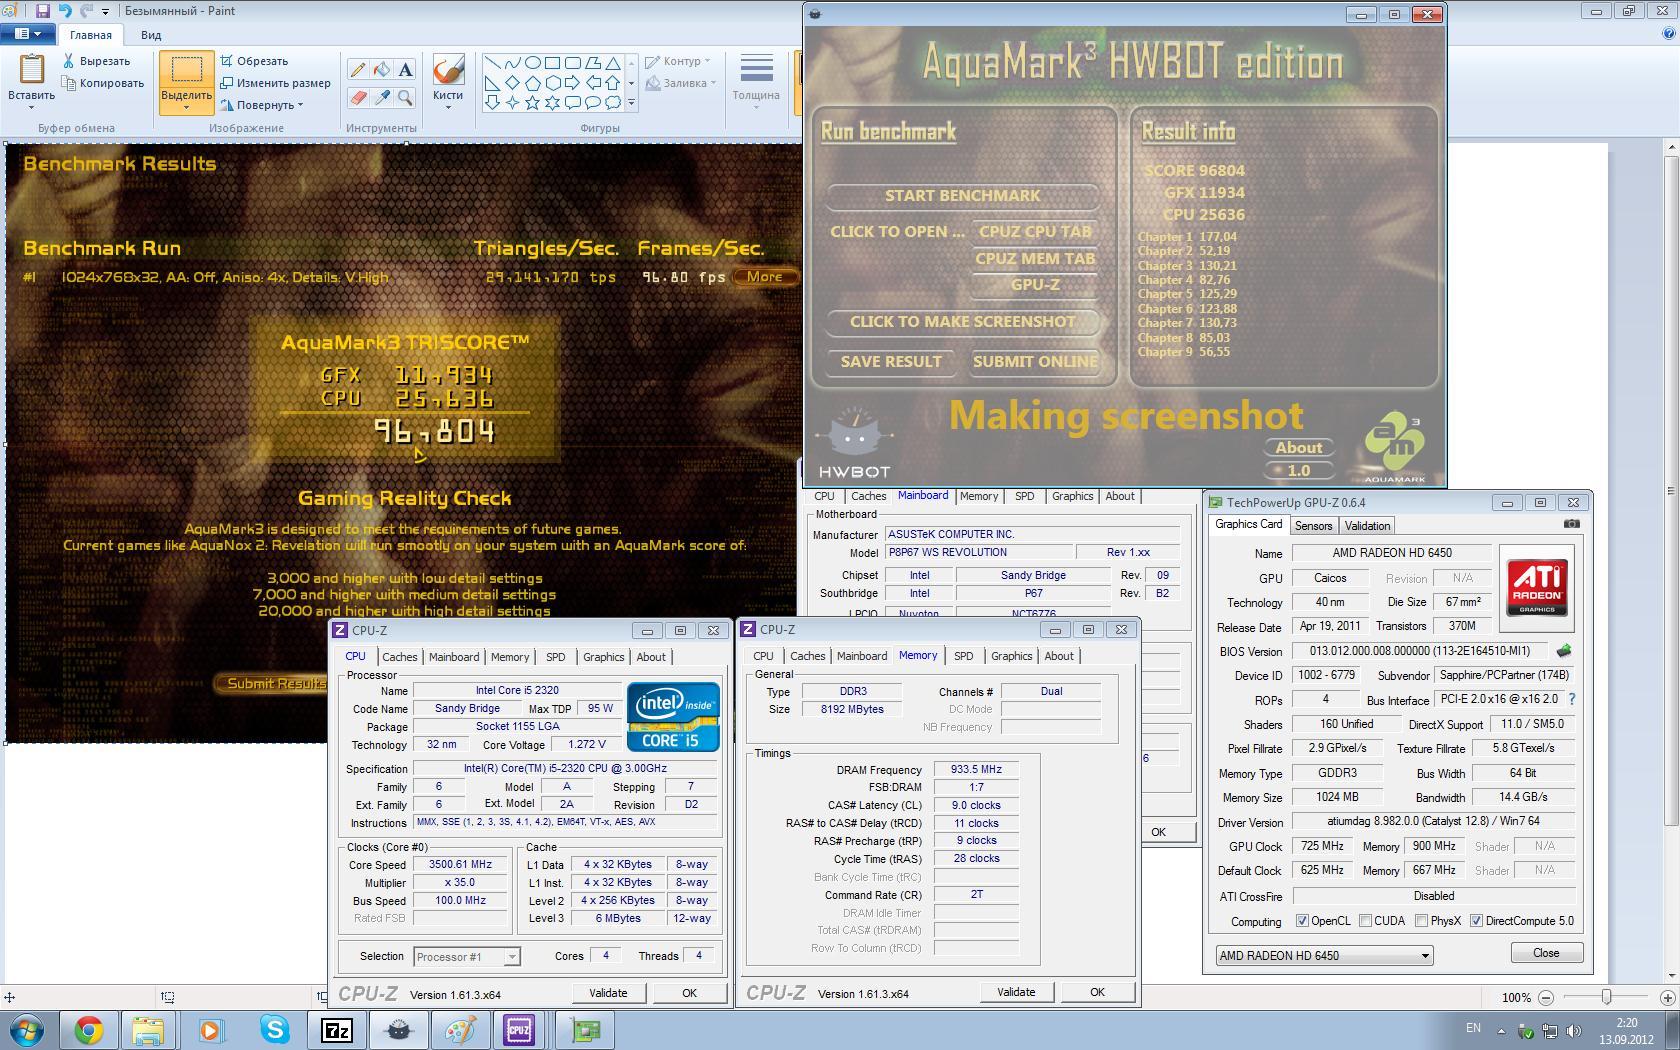Click the GPU-Z BIOS save chip icon
Viewport: 1680px width, 1050px height.
(1564, 651)
